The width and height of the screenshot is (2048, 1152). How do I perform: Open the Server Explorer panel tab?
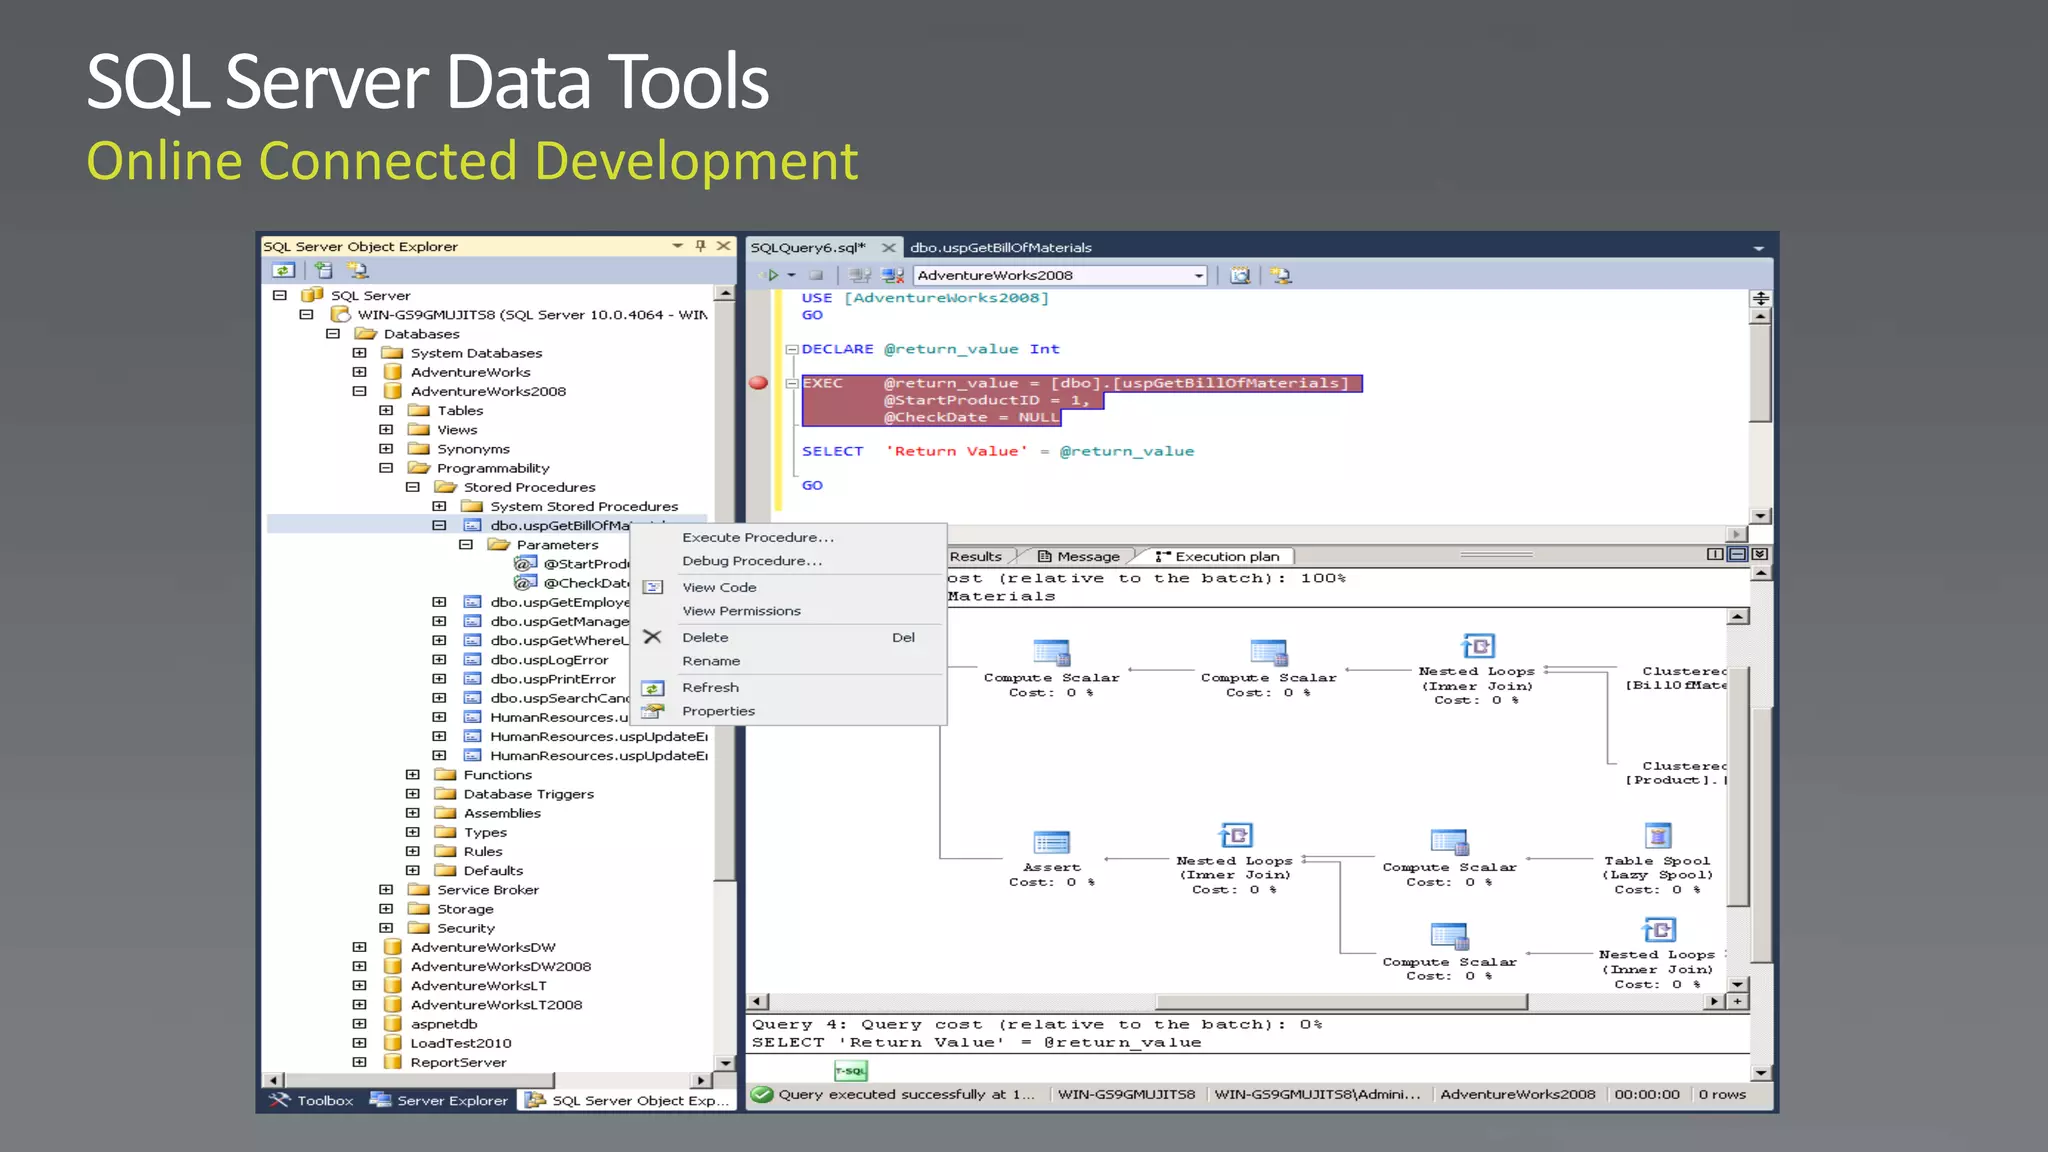tap(439, 1100)
